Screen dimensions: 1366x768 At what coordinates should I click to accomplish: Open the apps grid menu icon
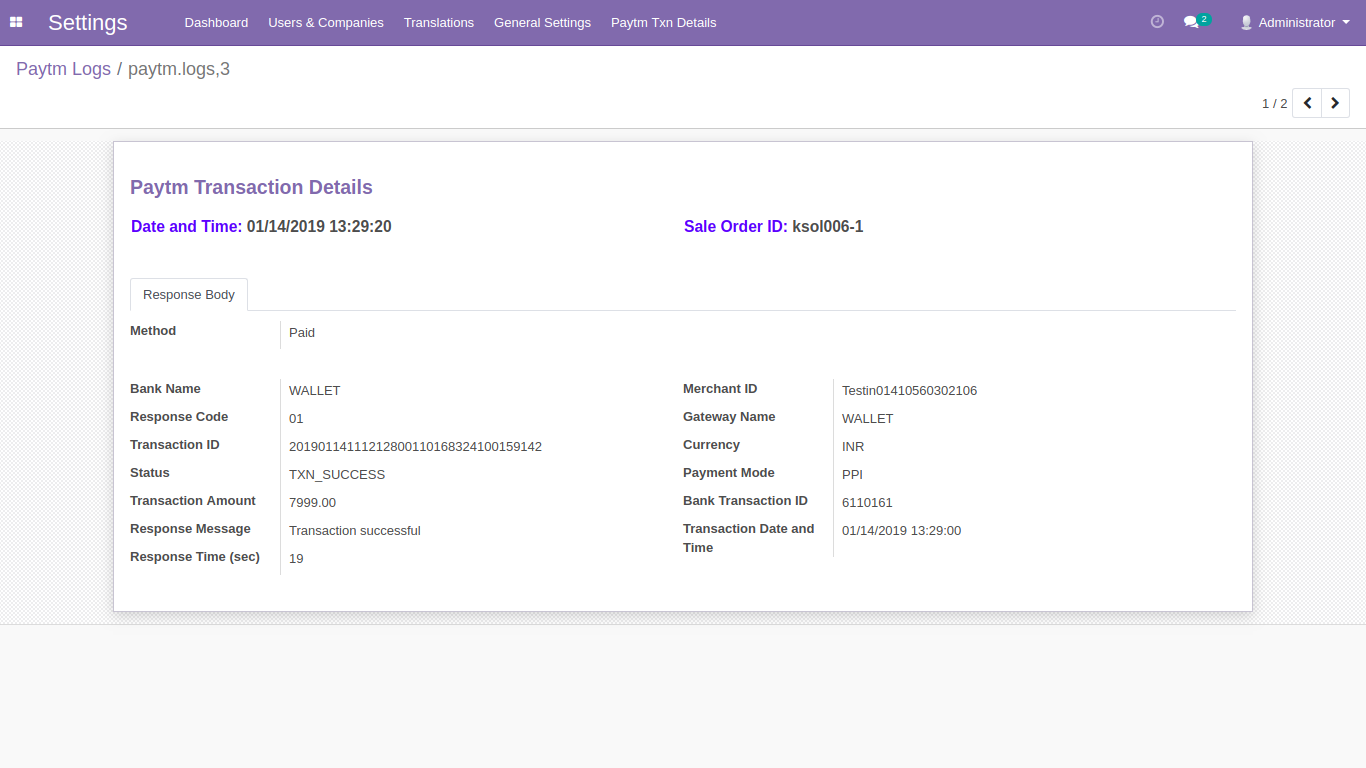(x=16, y=22)
